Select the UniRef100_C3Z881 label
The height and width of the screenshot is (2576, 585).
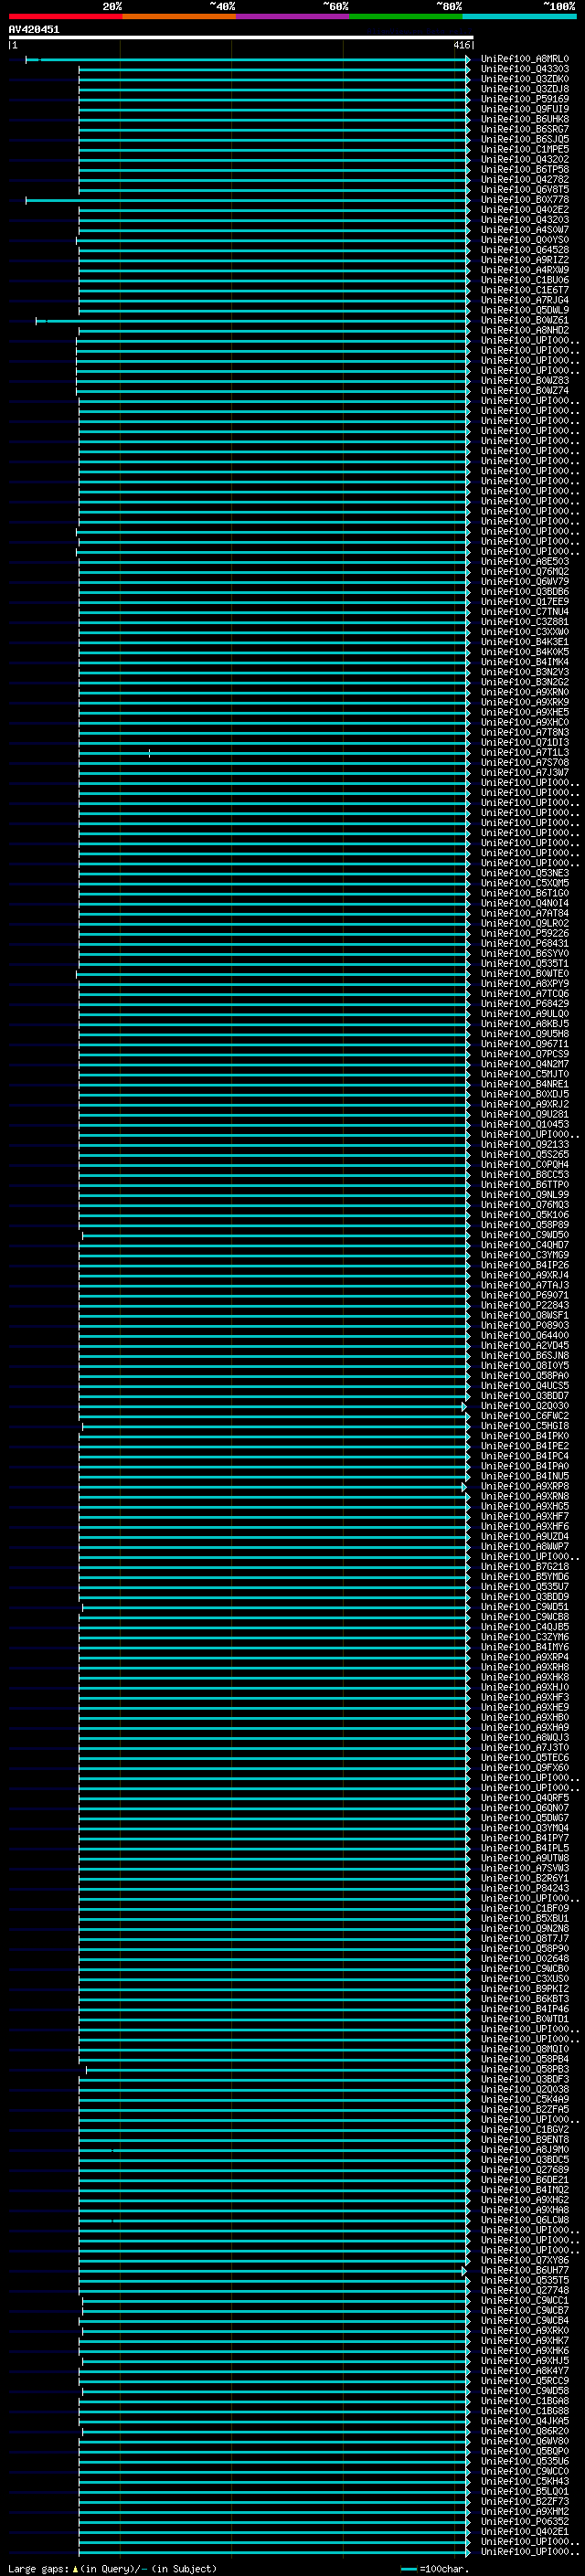click(x=525, y=622)
